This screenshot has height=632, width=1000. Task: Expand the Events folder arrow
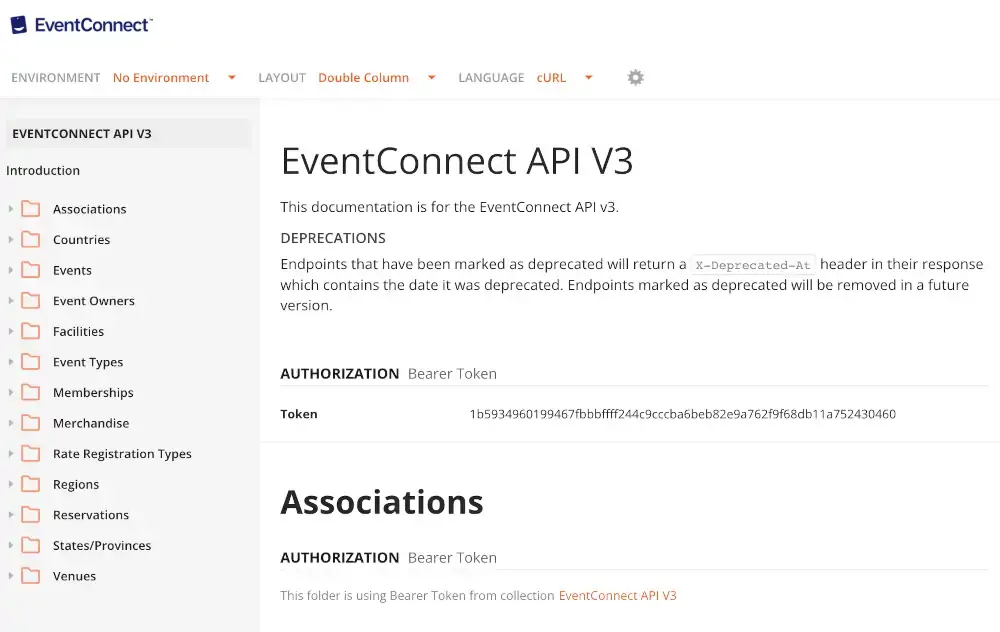point(11,270)
